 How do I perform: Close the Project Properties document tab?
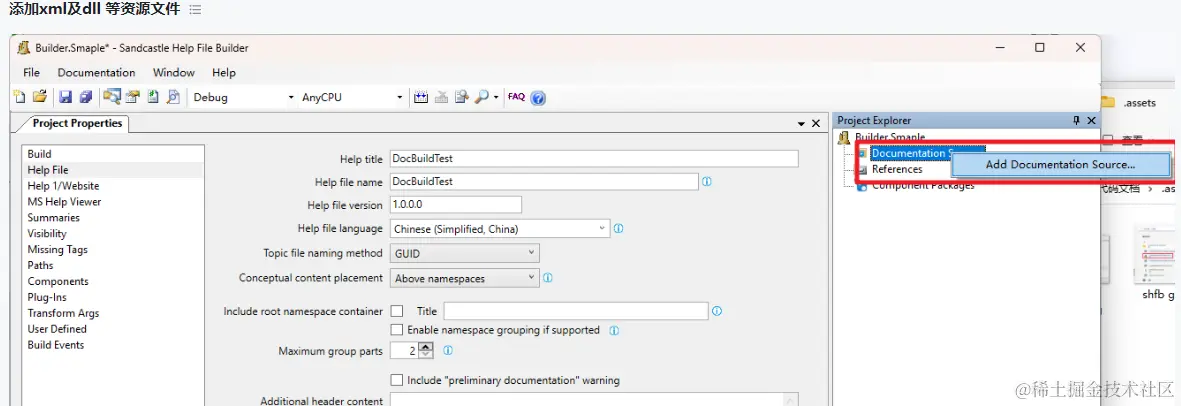point(816,124)
